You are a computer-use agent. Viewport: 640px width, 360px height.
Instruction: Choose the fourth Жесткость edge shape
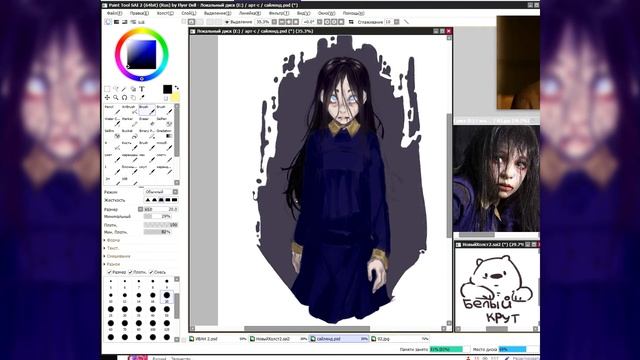coord(168,200)
